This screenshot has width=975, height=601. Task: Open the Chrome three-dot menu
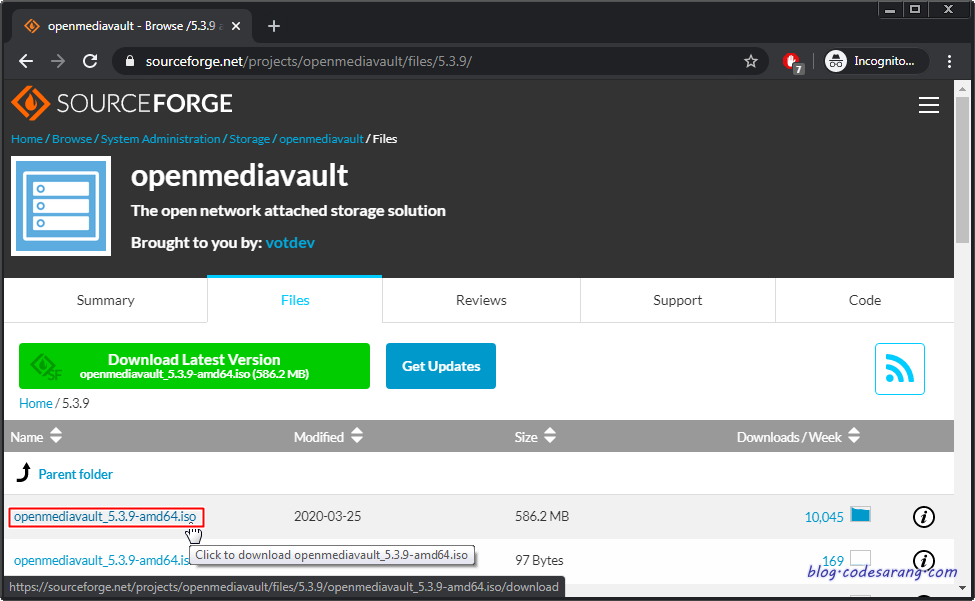949,61
